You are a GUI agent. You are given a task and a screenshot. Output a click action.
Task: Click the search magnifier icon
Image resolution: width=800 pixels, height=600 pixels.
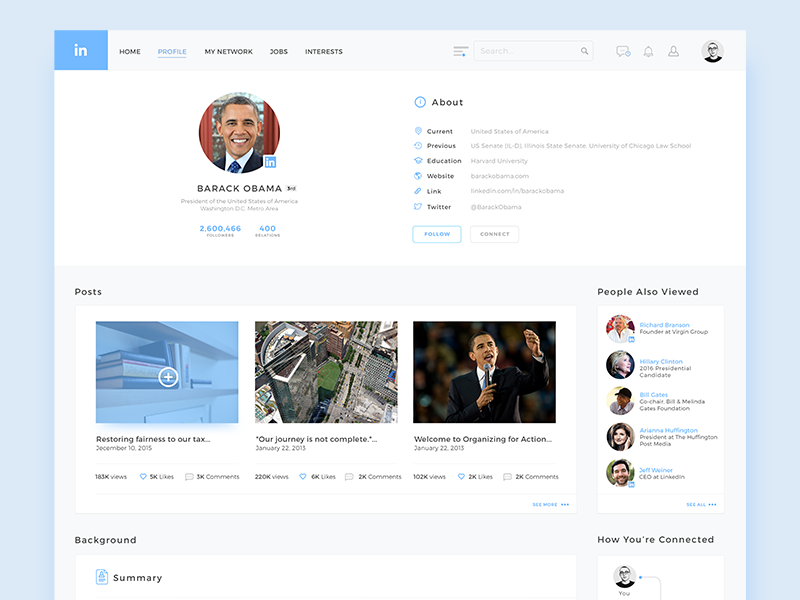coord(584,50)
